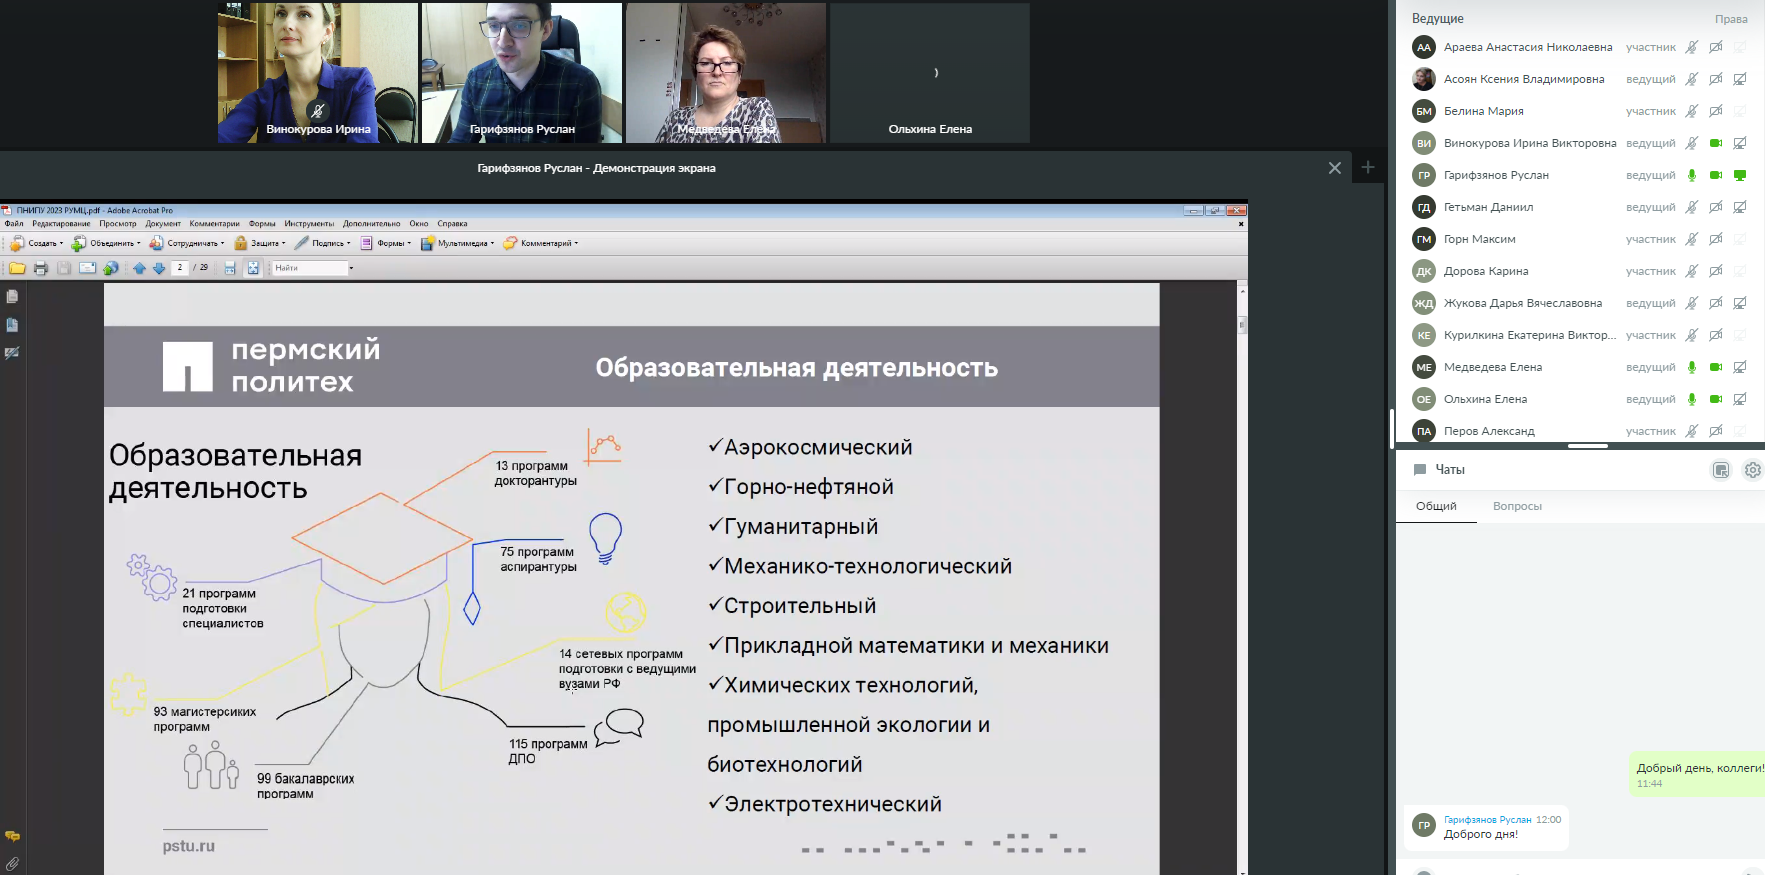Click the email envelope icon in toolbar
The image size is (1765, 875).
coord(87,268)
